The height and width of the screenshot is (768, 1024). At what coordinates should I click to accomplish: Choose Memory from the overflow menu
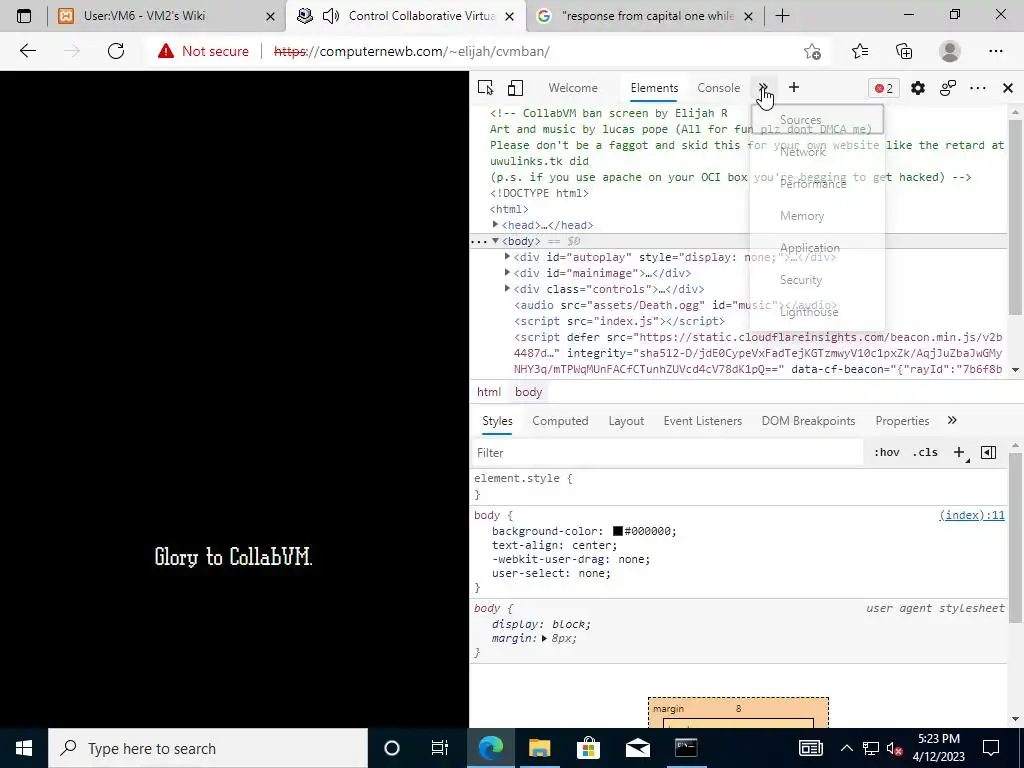(x=817, y=216)
